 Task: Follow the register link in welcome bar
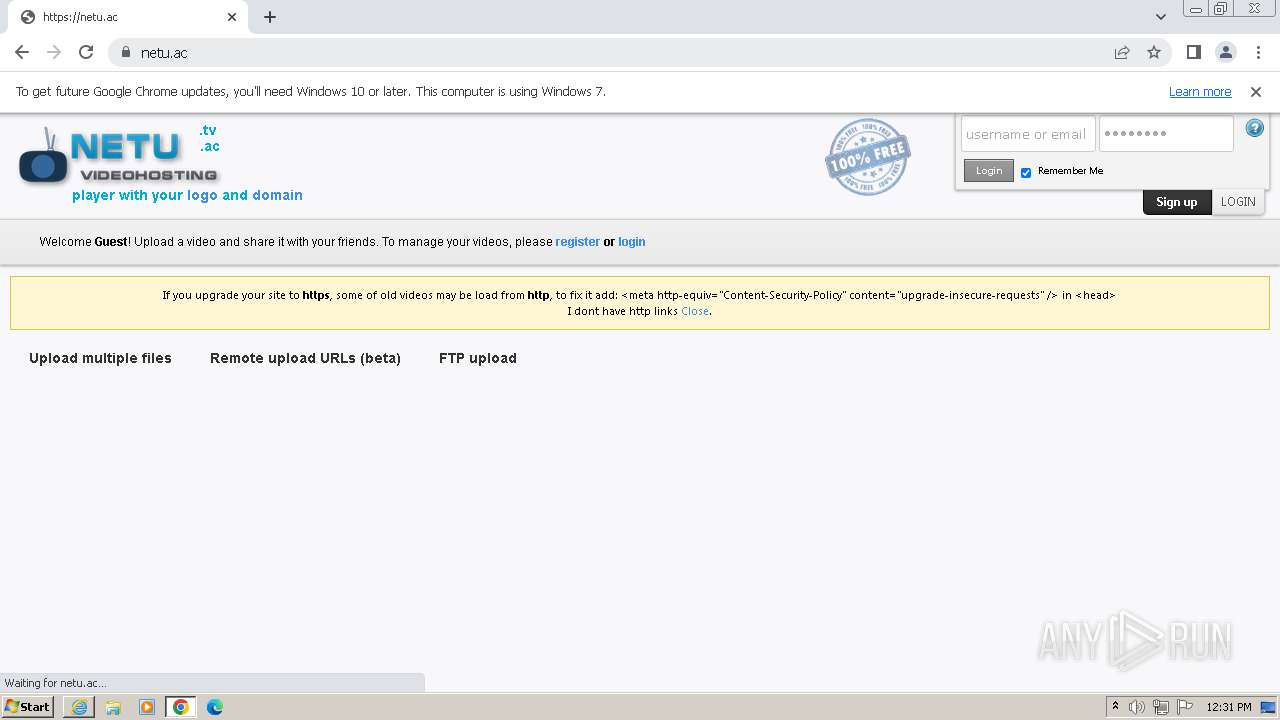[x=578, y=242]
